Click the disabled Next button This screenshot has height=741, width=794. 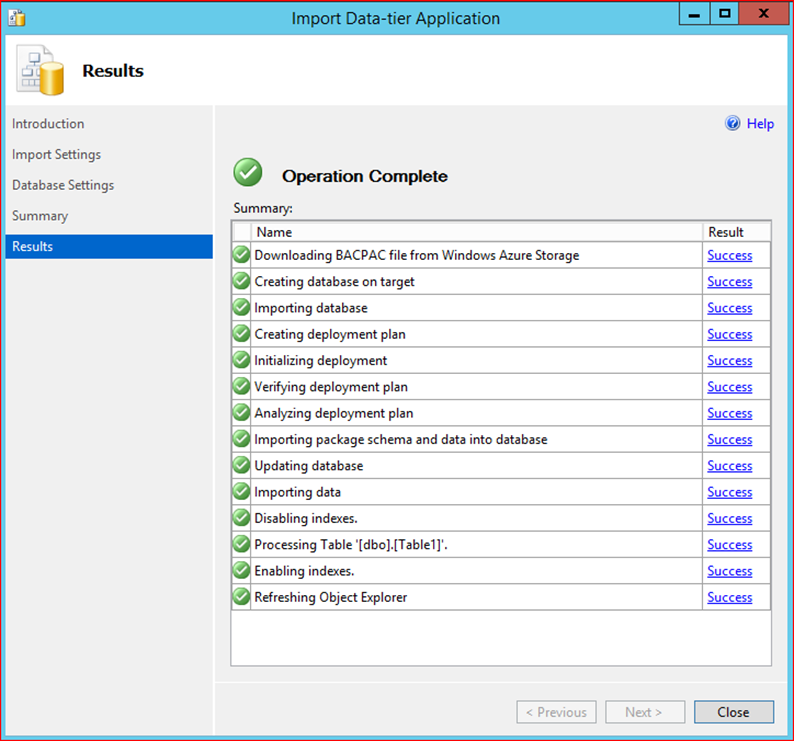tap(645, 712)
